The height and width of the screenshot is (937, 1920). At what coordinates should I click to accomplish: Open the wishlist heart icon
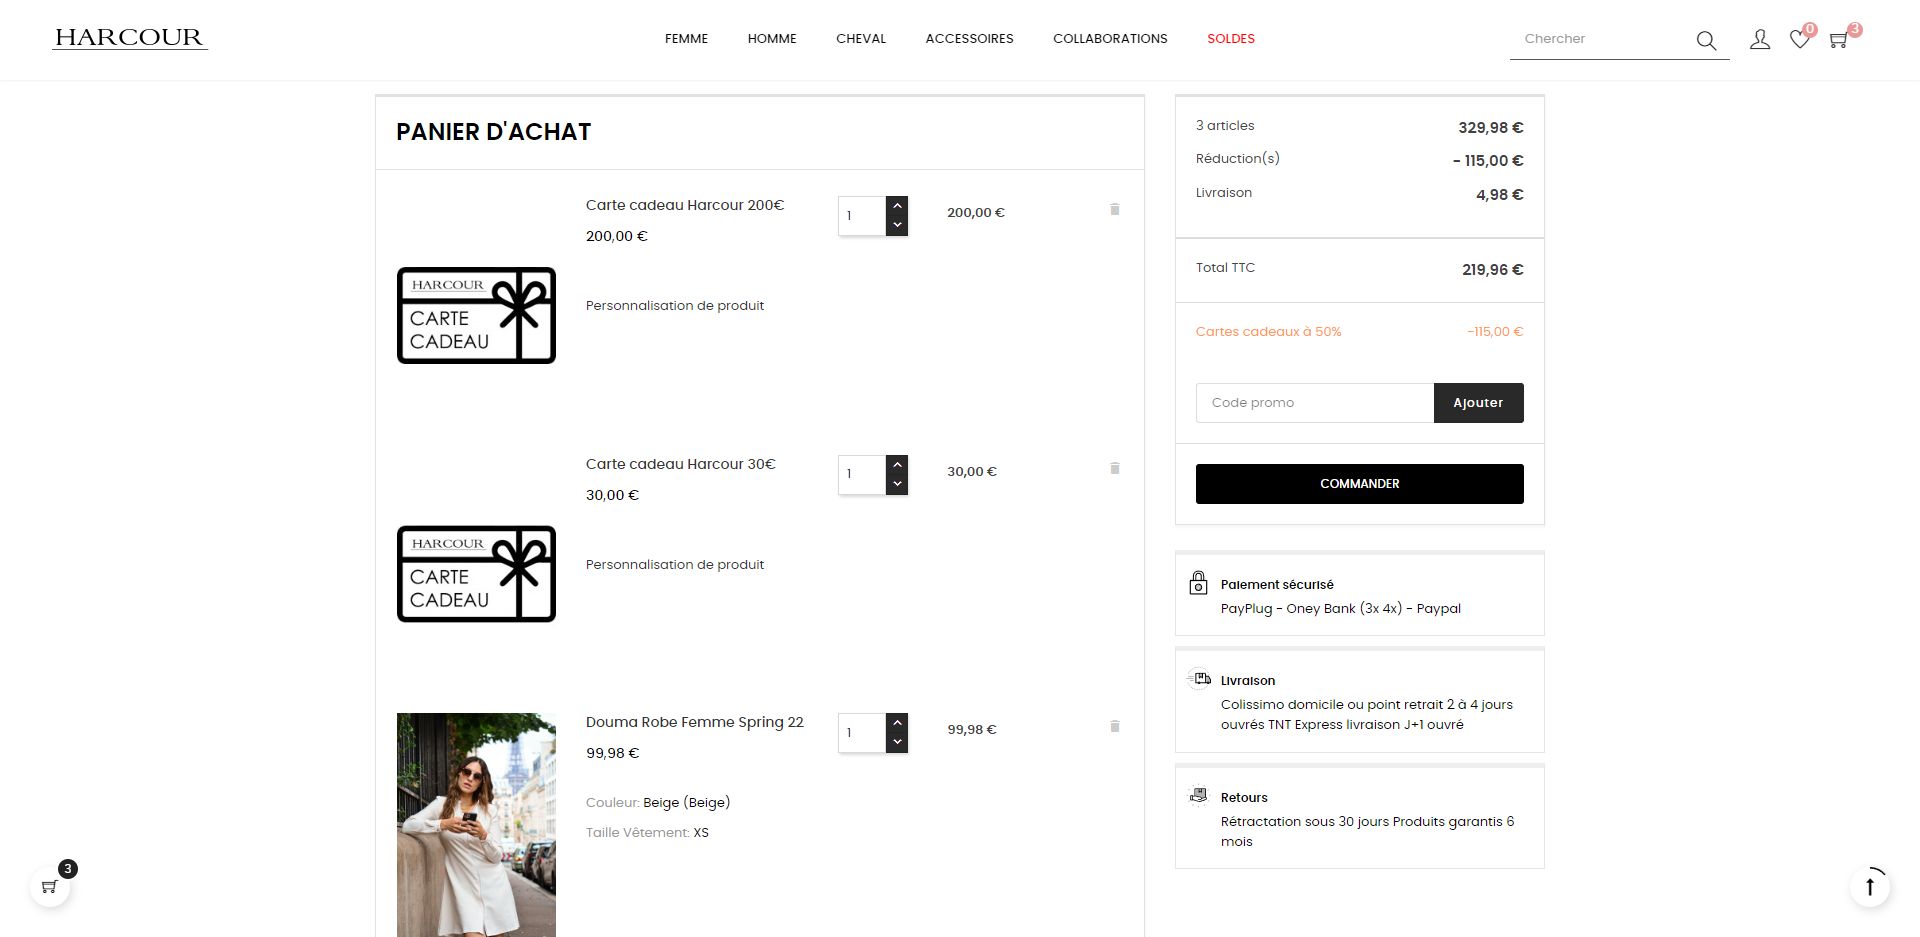[x=1799, y=40]
